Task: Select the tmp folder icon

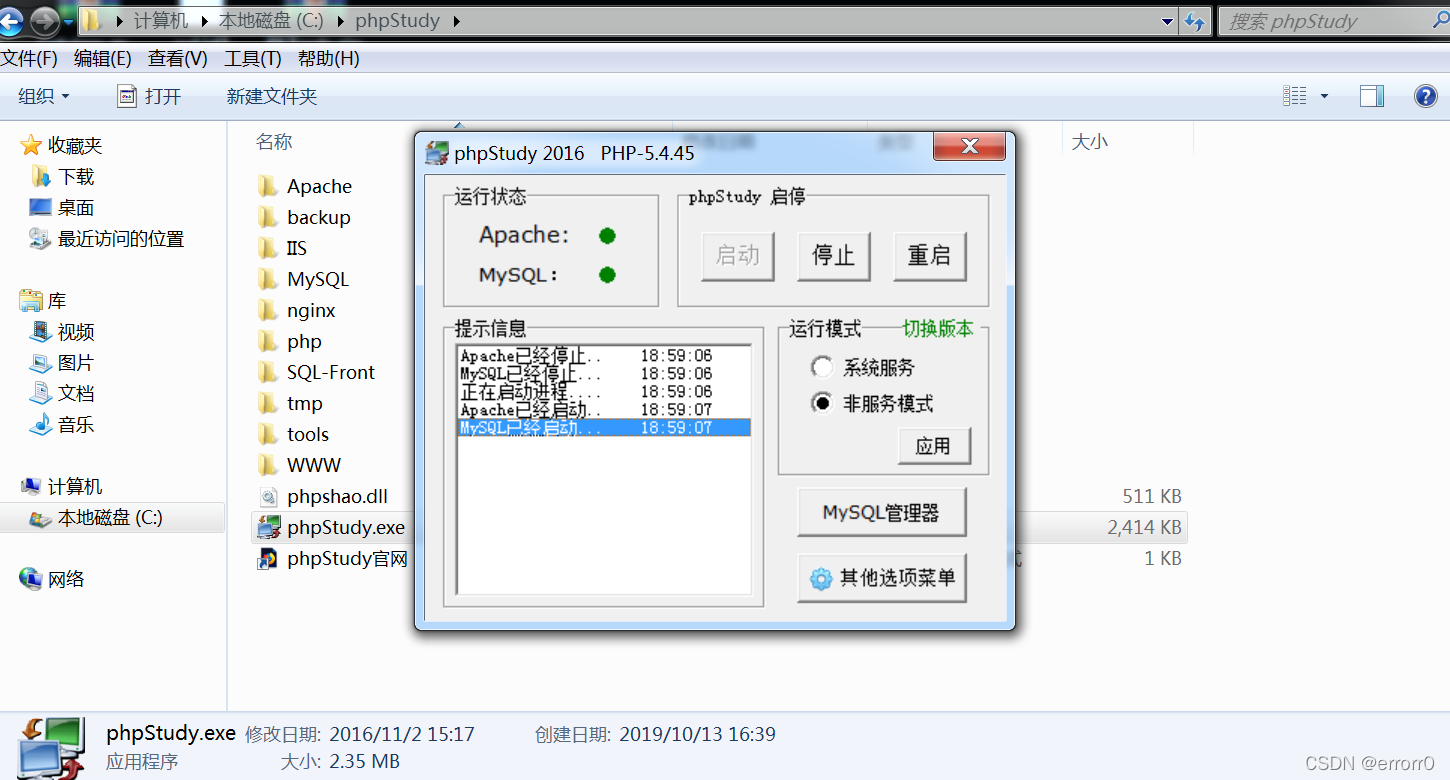Action: point(267,403)
